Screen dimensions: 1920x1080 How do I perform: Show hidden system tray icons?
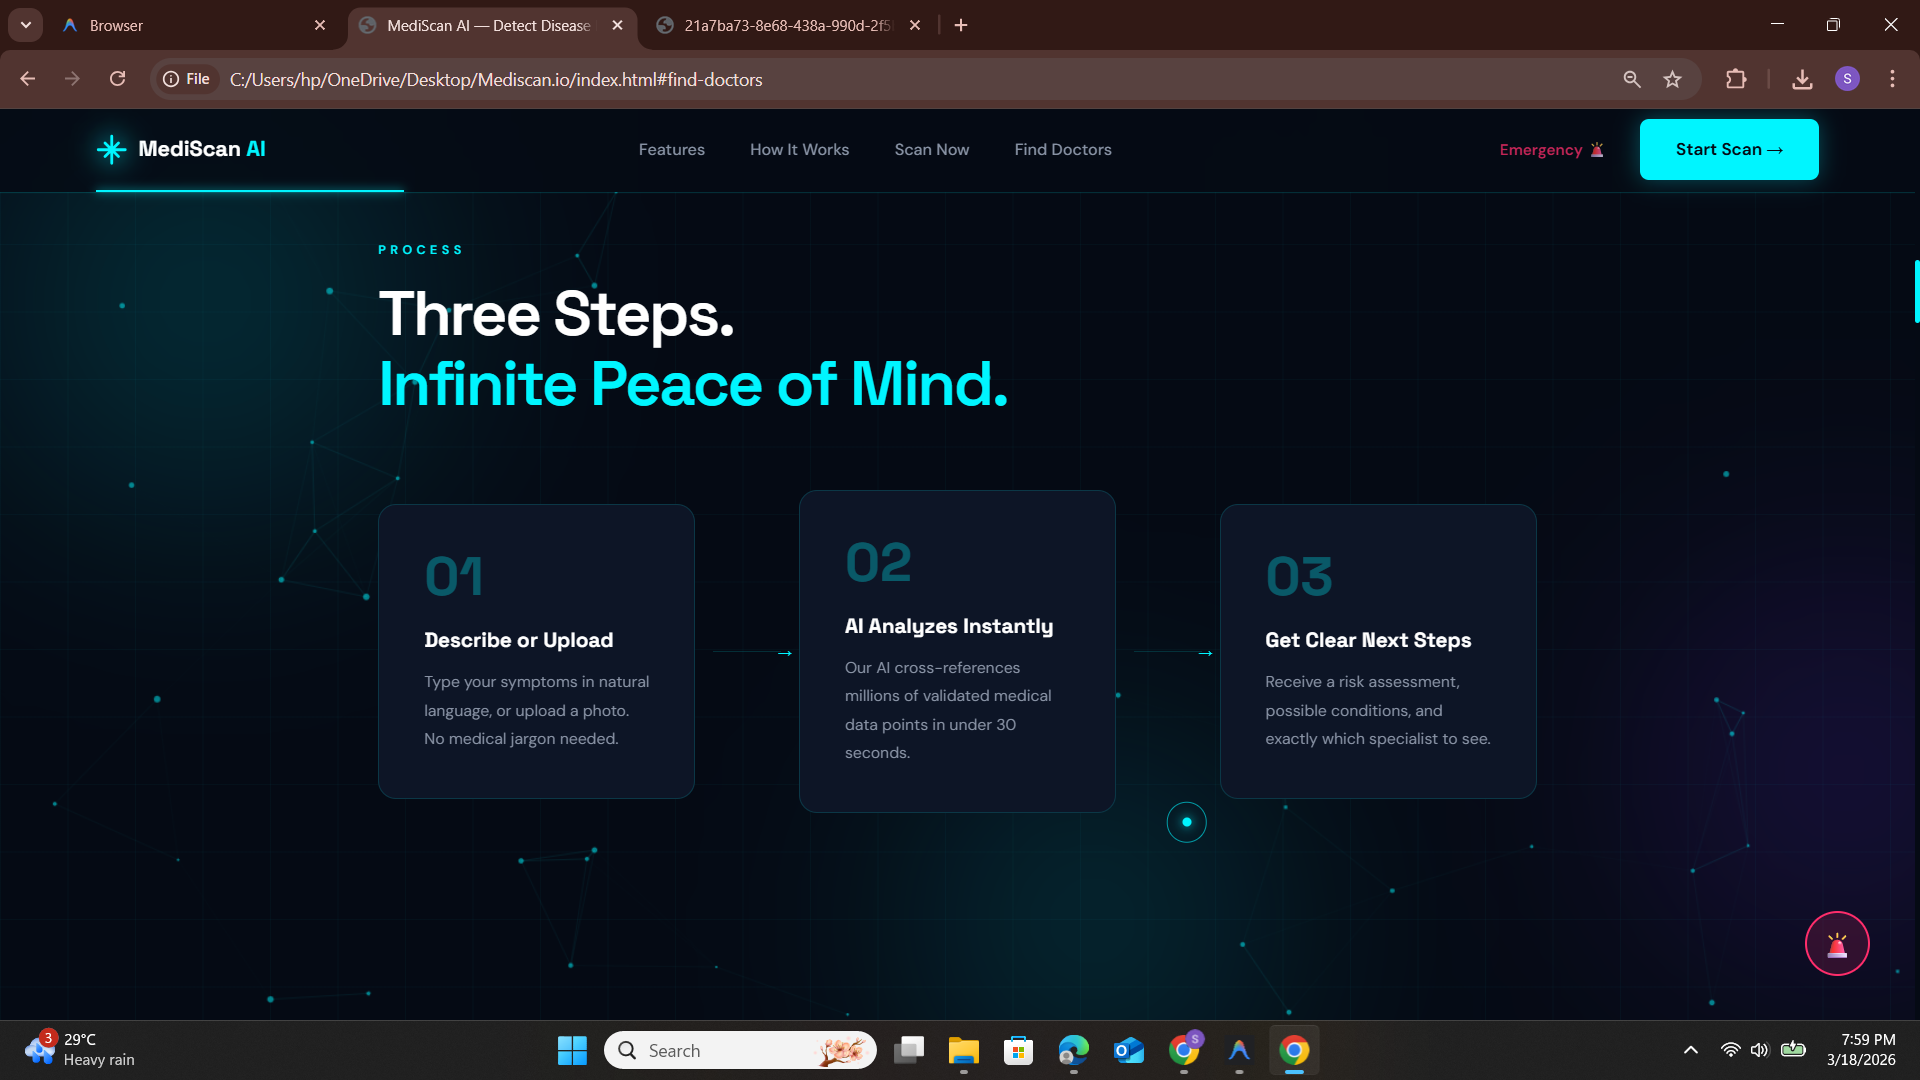click(x=1690, y=1050)
